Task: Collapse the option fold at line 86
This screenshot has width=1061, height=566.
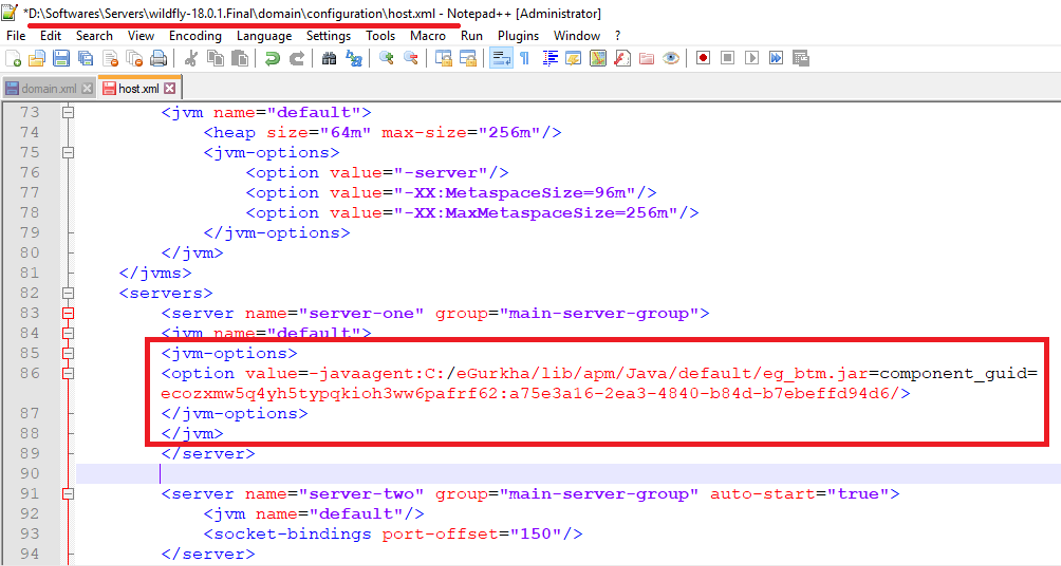Action: click(68, 373)
